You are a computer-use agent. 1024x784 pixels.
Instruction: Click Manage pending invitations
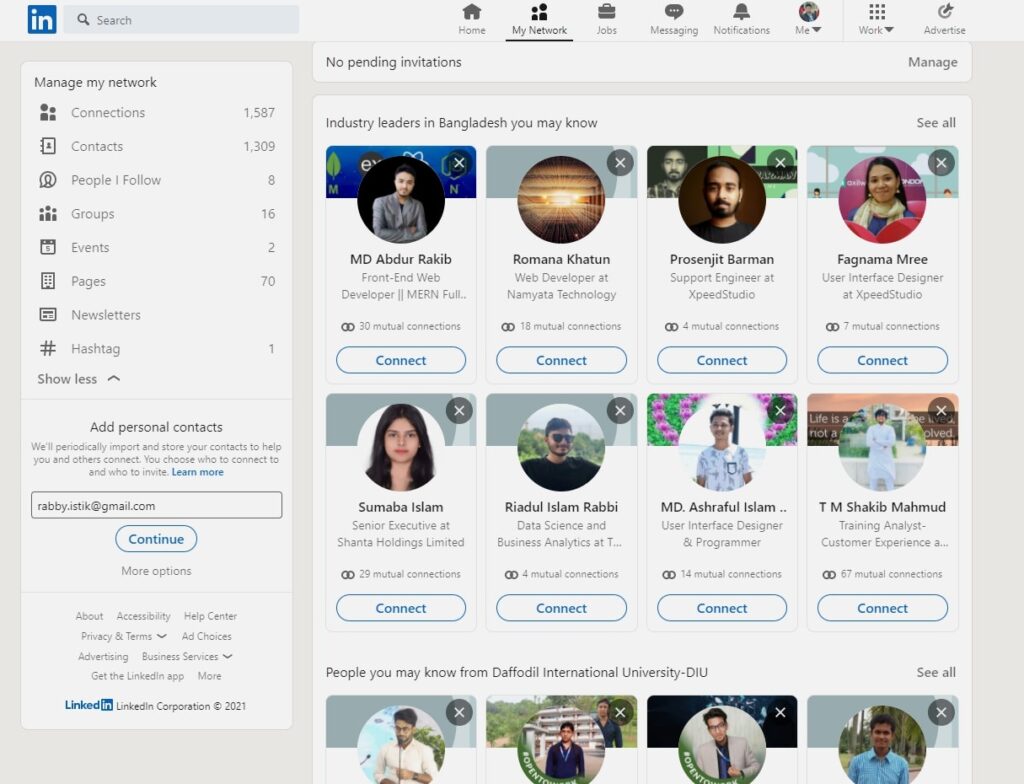[933, 62]
